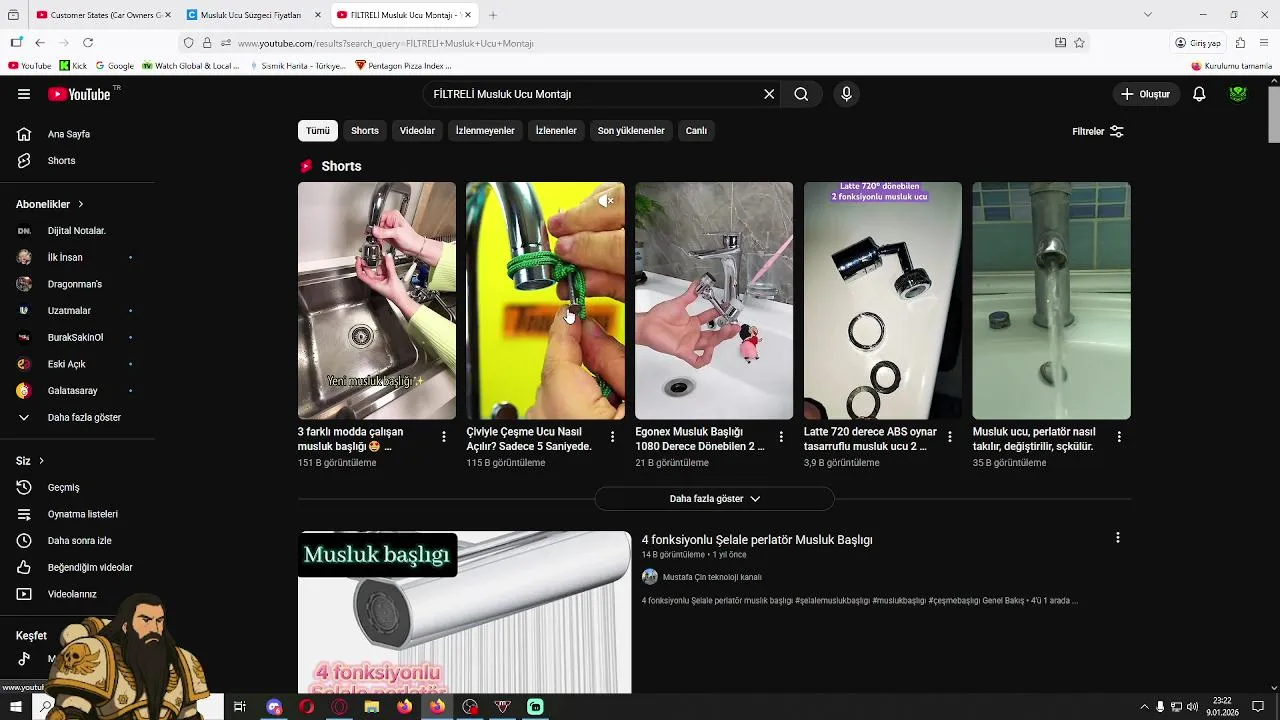Open options for '4 fonksiyonlu Şelale' video
Viewport: 1280px width, 720px height.
click(x=1118, y=538)
